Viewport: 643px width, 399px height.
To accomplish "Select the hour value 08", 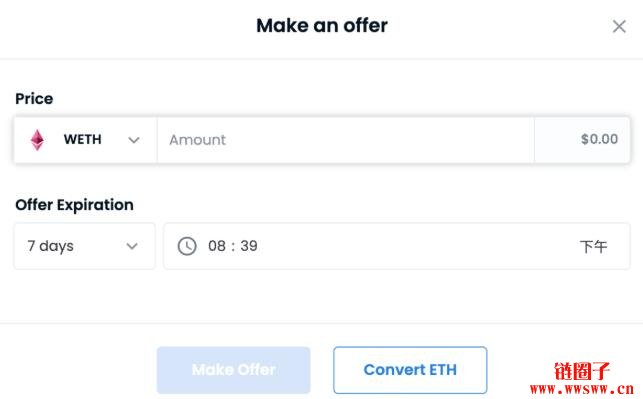I will point(217,246).
